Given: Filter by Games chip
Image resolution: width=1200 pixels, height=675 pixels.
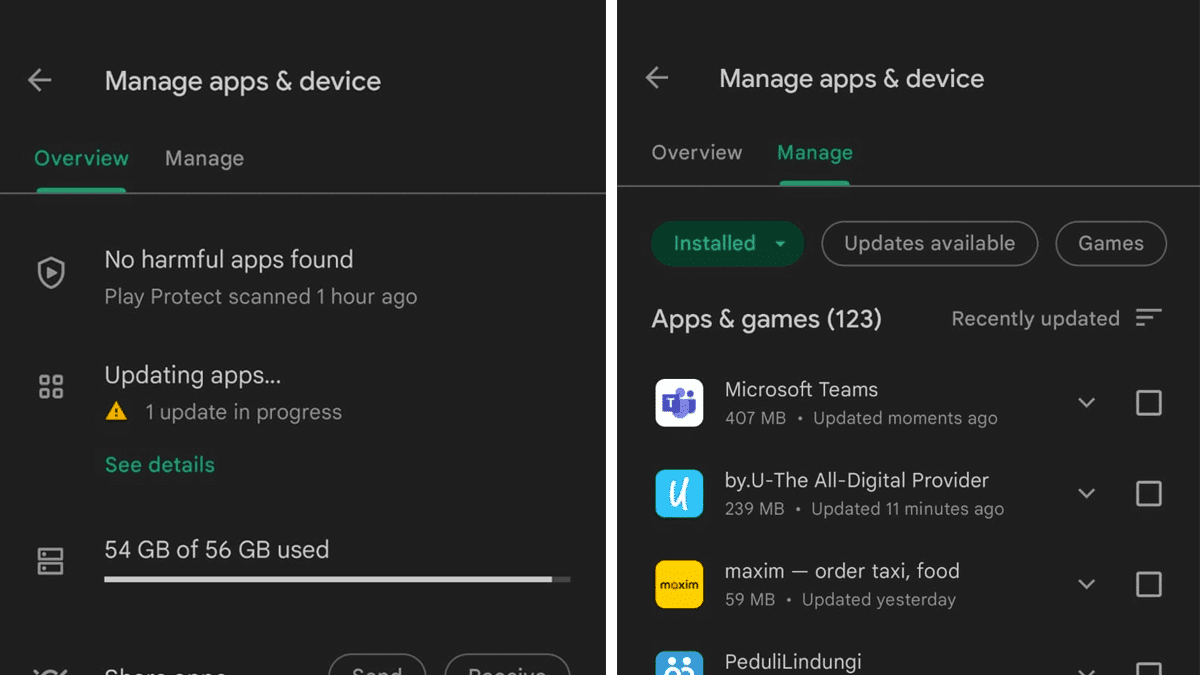Looking at the screenshot, I should click(1111, 243).
